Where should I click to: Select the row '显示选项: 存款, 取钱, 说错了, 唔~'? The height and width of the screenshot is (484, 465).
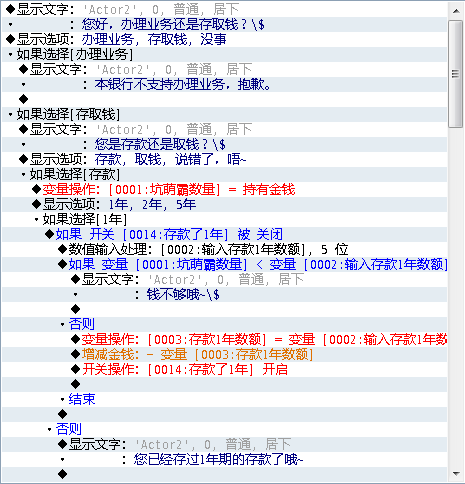tap(224, 159)
